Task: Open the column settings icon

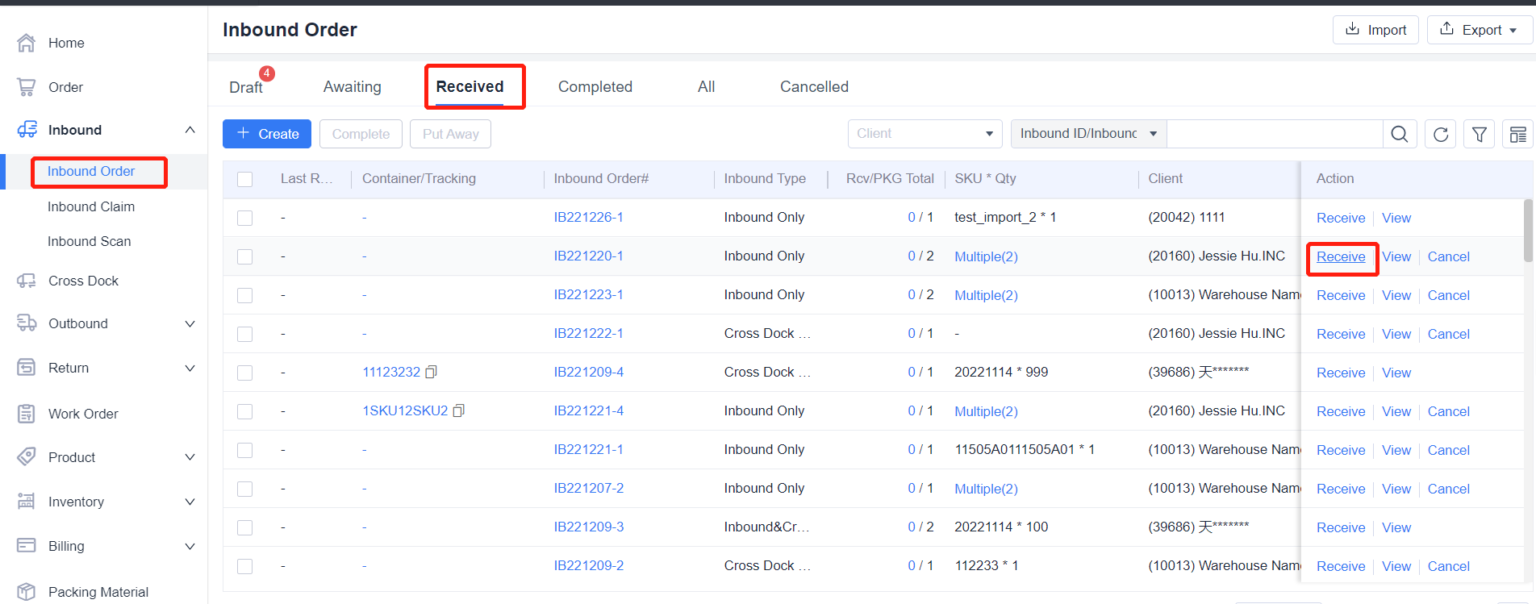Action: pos(1518,133)
